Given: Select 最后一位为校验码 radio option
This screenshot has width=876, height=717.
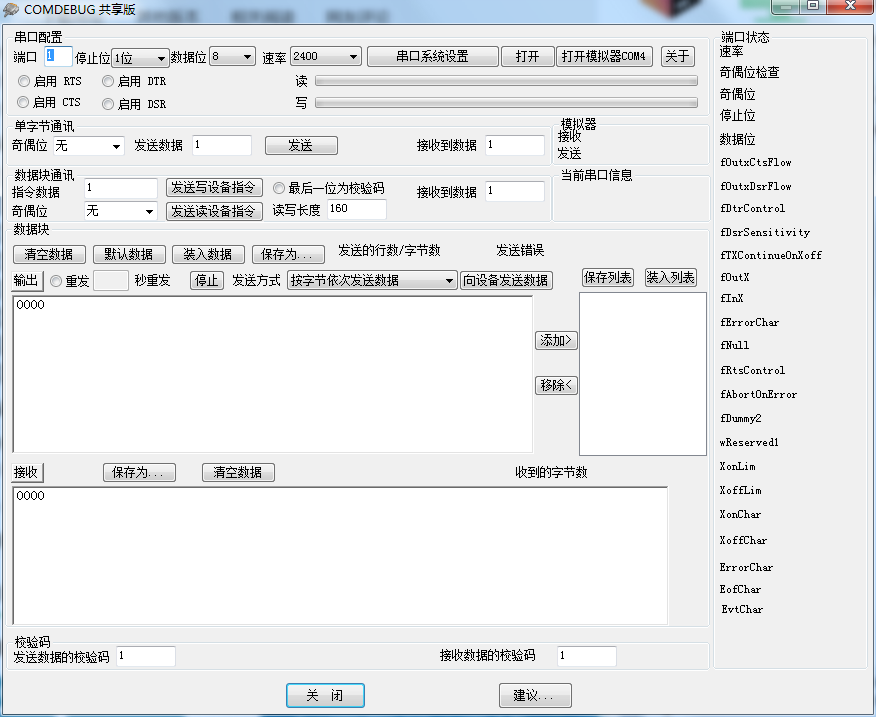Looking at the screenshot, I should tap(279, 188).
